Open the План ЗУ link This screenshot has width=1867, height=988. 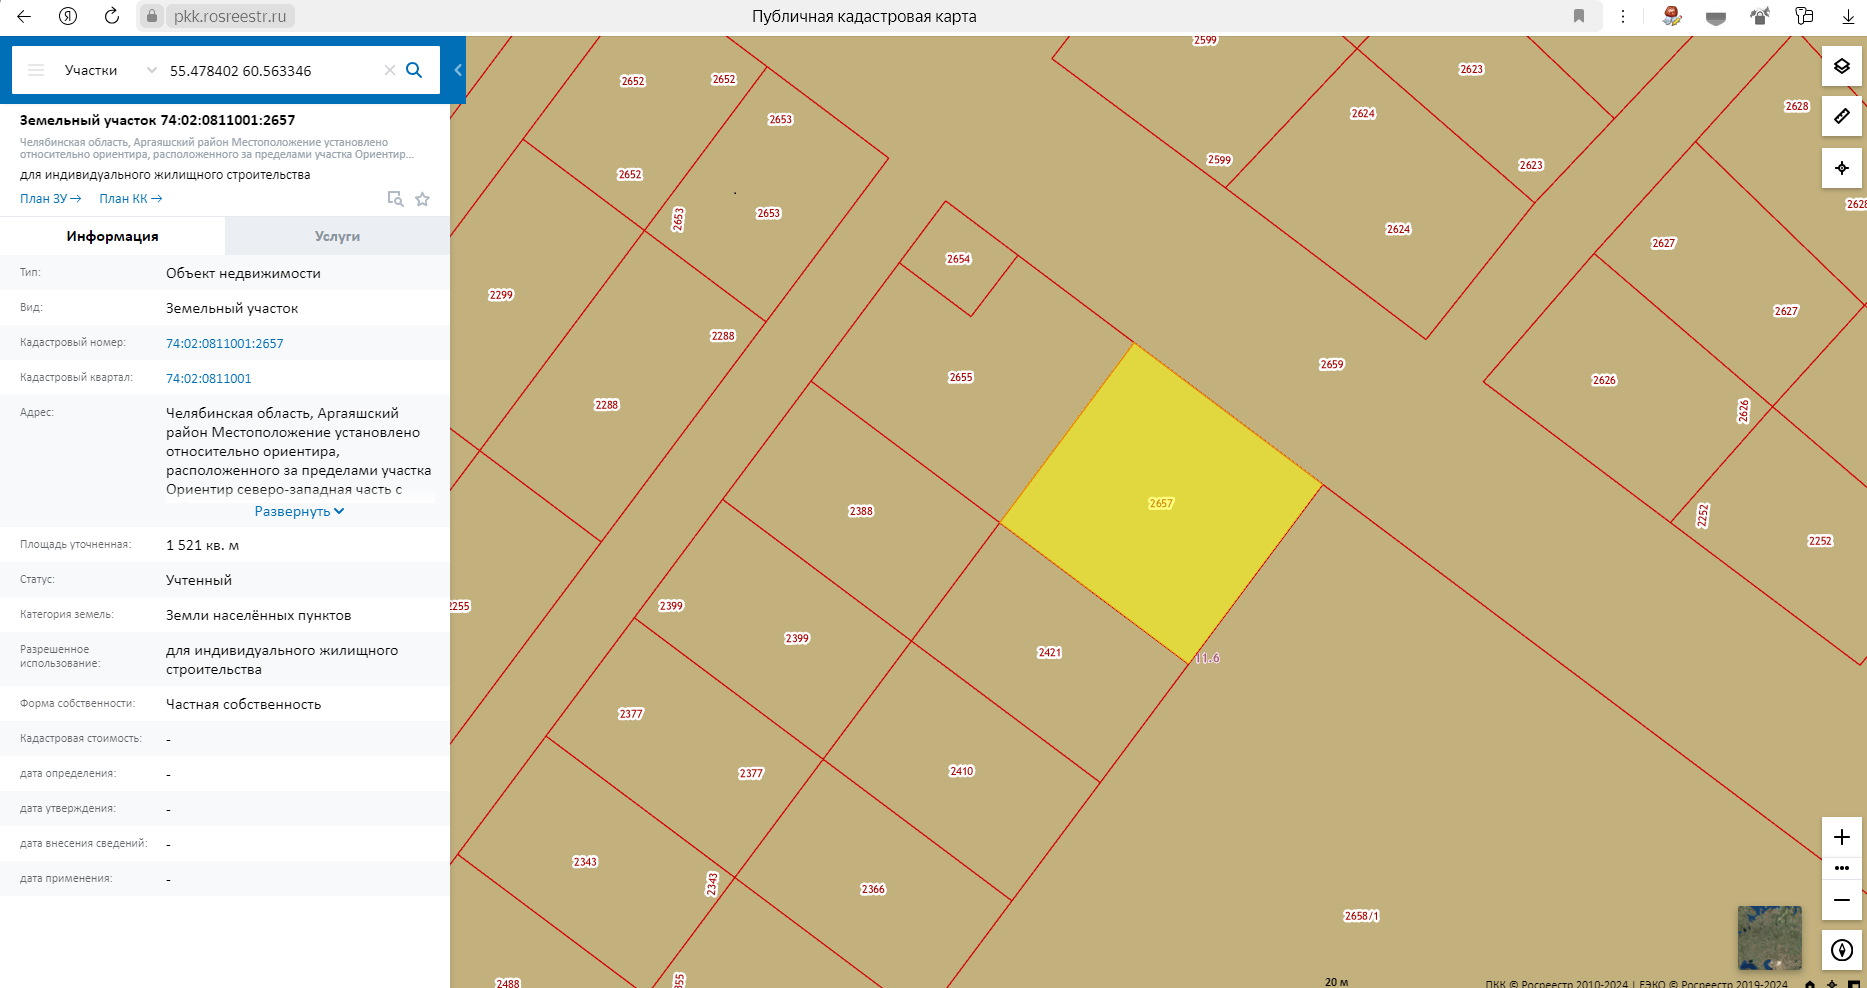(50, 199)
